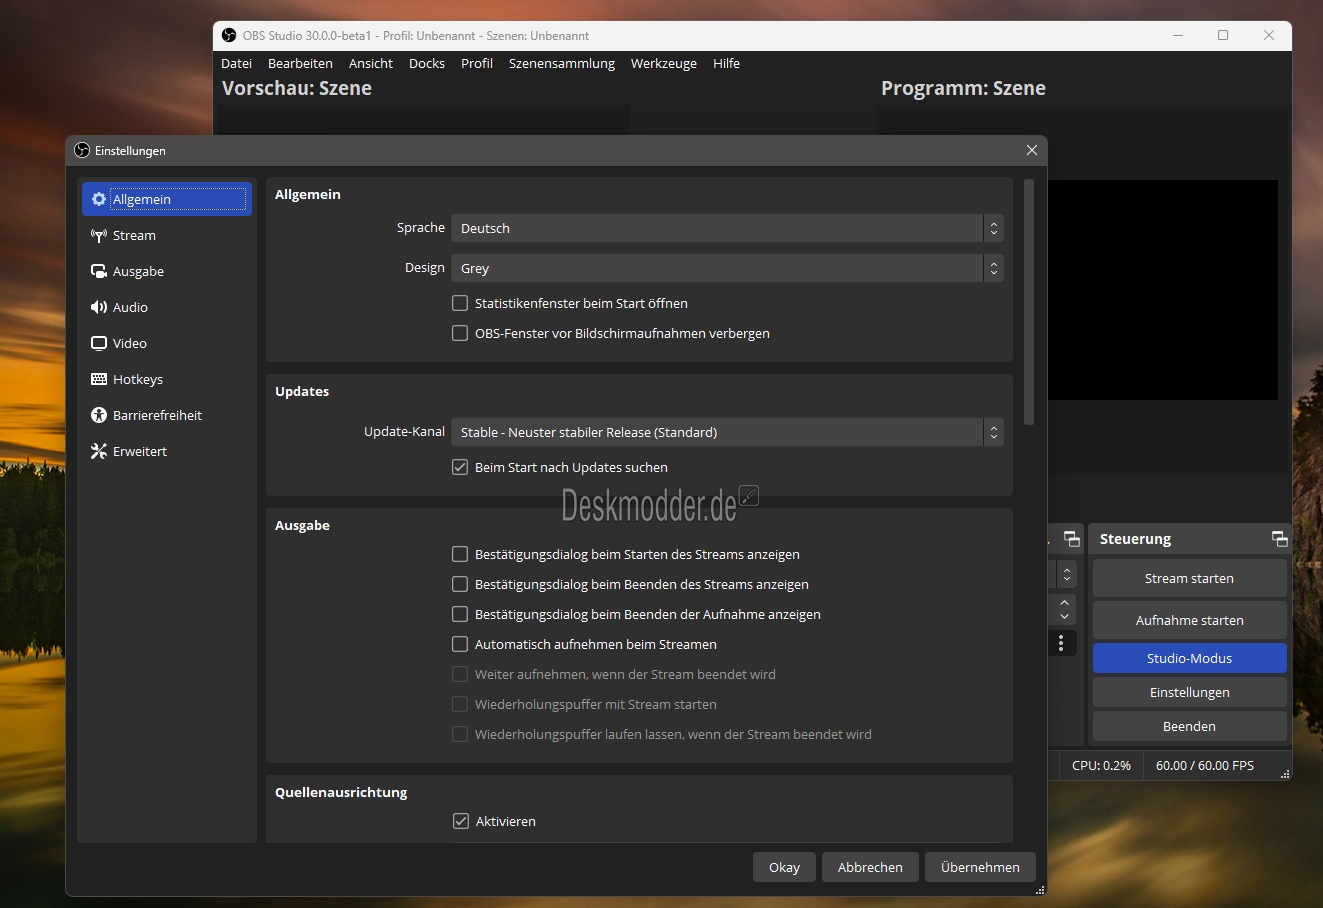Click the 60.00 / 60.00 FPS status text
Image resolution: width=1323 pixels, height=908 pixels.
[1204, 765]
